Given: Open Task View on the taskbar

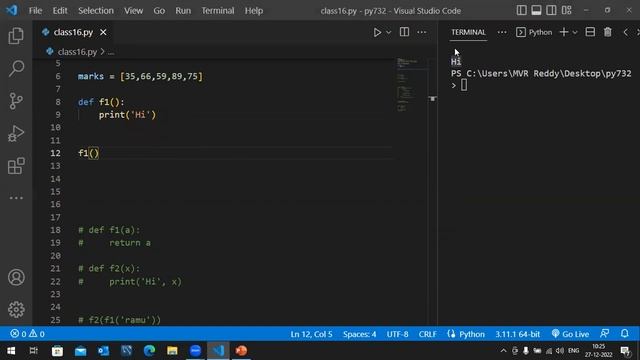Looking at the screenshot, I should pyautogui.click(x=34, y=351).
